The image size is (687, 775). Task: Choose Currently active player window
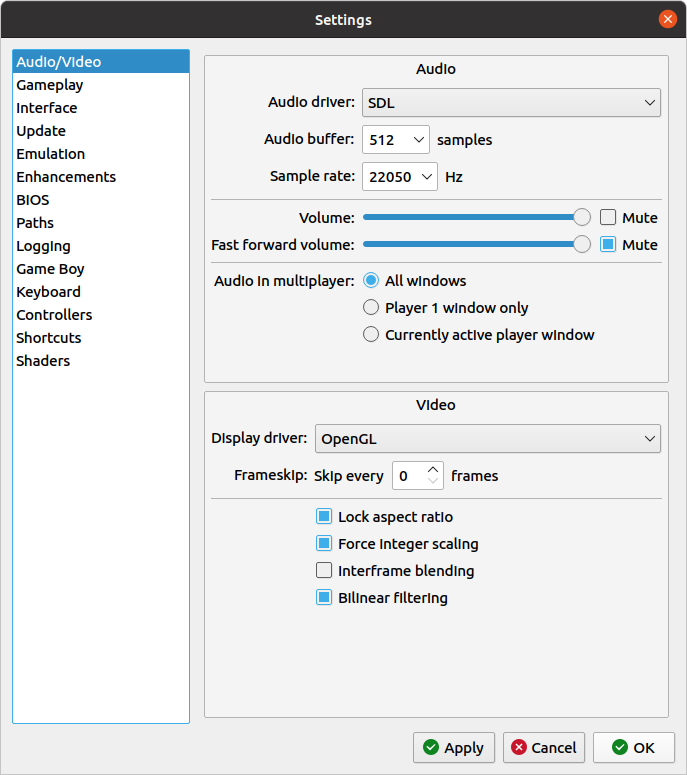pos(371,335)
